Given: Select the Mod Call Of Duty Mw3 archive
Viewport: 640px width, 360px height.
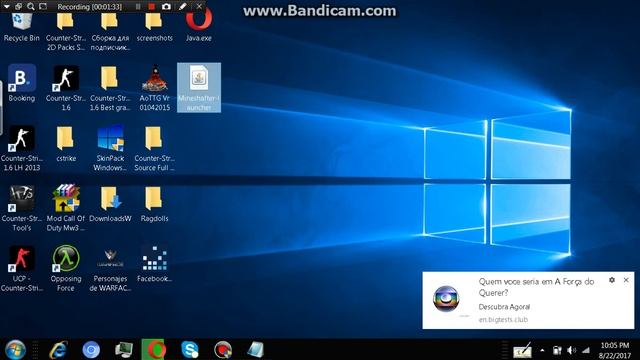Looking at the screenshot, I should (66, 208).
